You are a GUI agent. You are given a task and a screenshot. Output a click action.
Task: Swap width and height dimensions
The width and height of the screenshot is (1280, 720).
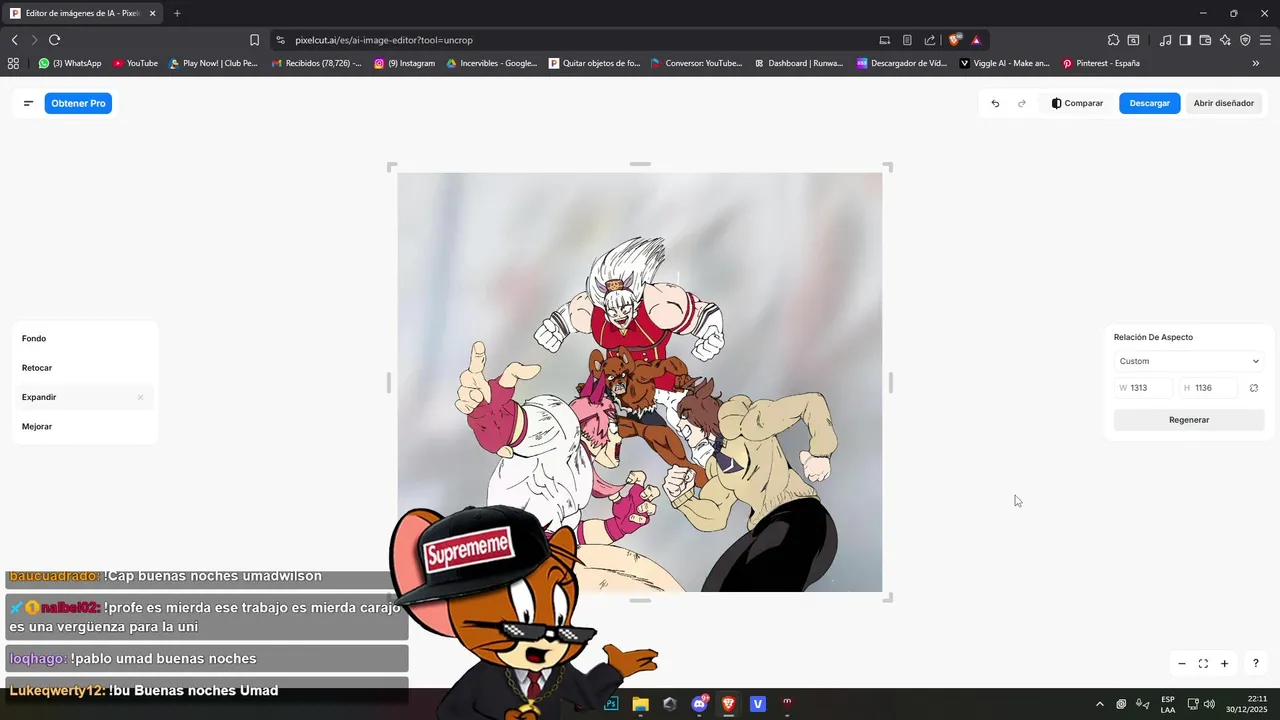1254,388
